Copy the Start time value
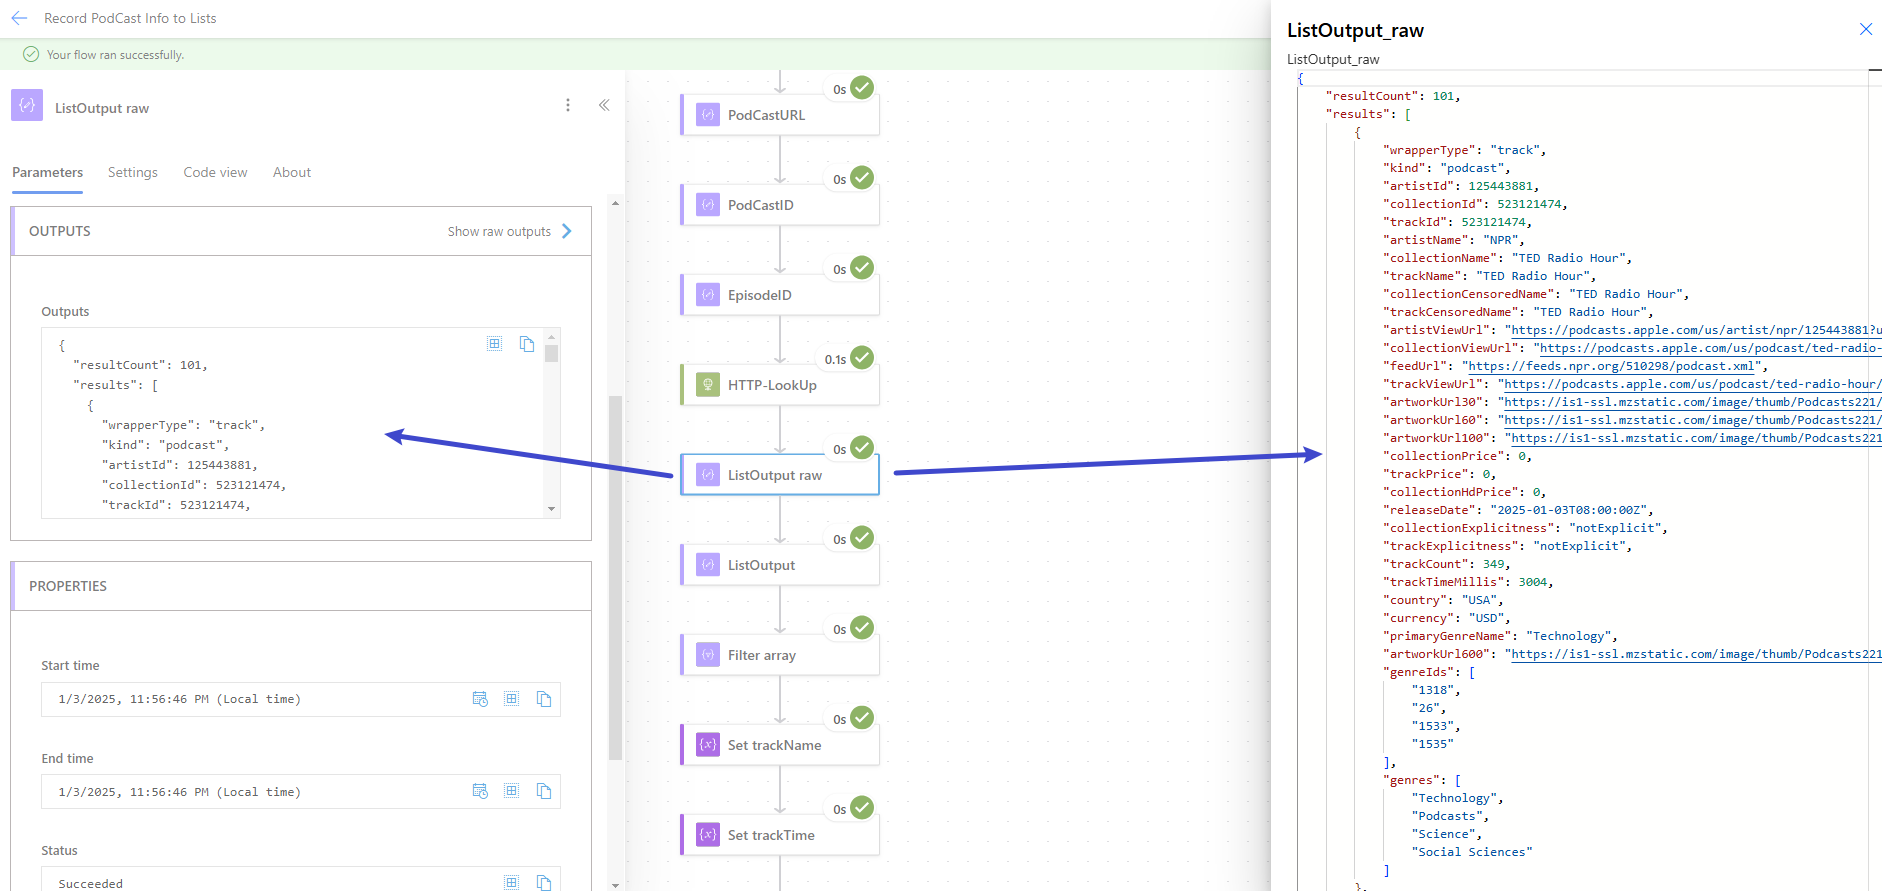The image size is (1898, 891). point(544,699)
